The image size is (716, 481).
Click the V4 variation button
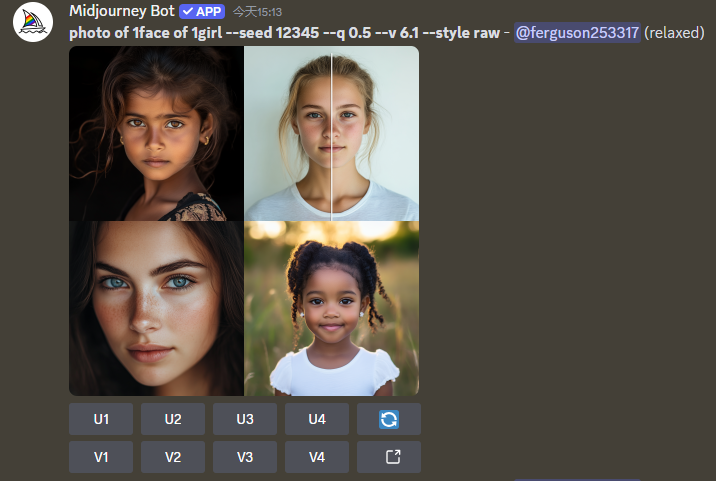pyautogui.click(x=317, y=457)
